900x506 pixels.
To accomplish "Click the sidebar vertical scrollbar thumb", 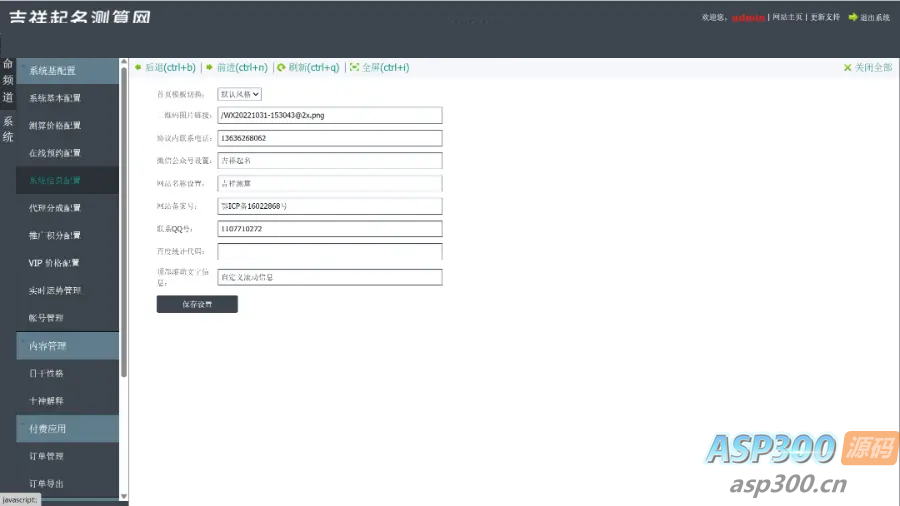I will point(124,223).
